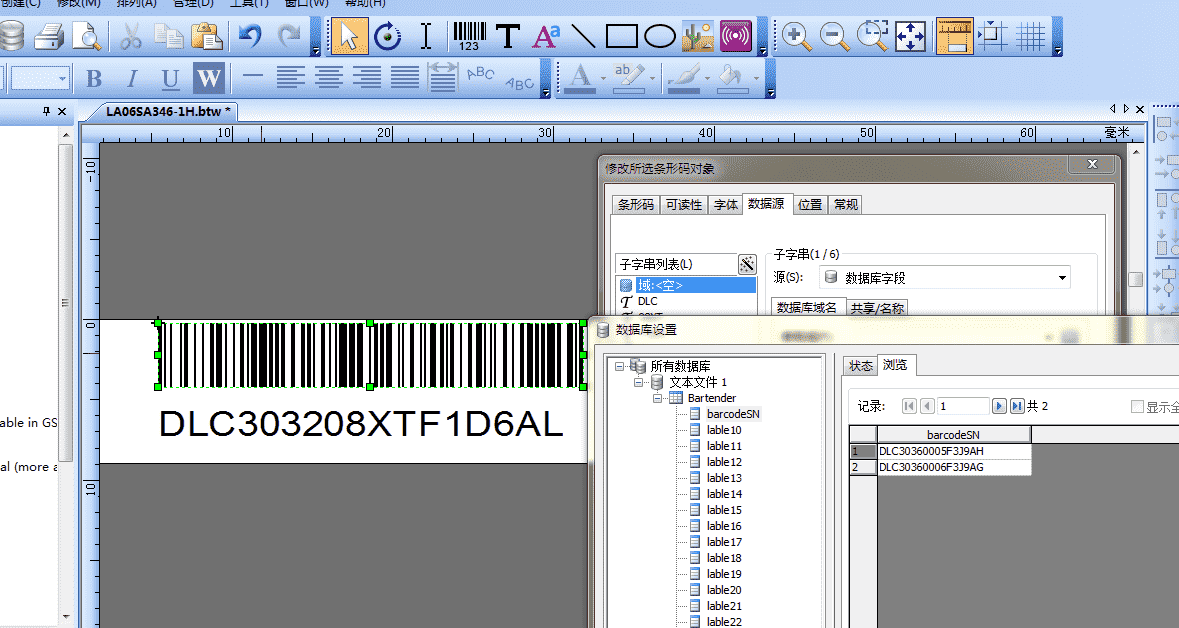Click the fill bucket color swatch
Viewport: 1179px width, 628px height.
click(732, 91)
